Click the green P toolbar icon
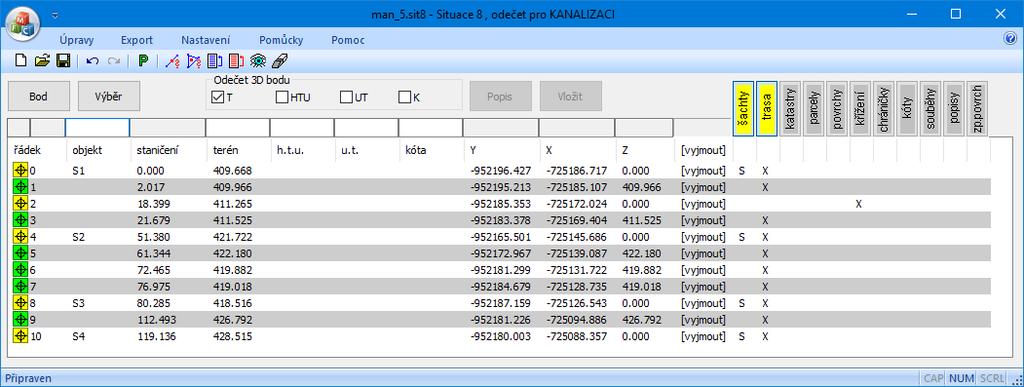The width and height of the screenshot is (1024, 387). [143, 61]
